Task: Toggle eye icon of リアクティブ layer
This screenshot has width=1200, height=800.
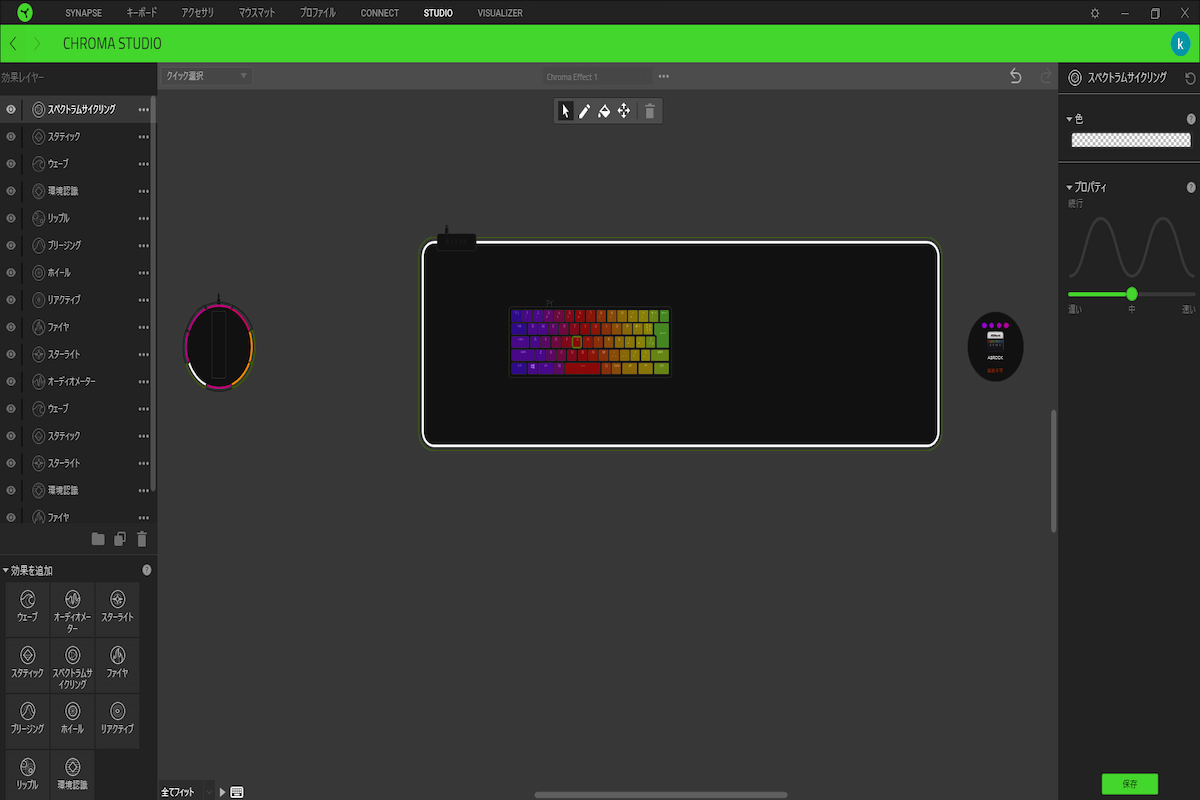Action: (x=11, y=300)
